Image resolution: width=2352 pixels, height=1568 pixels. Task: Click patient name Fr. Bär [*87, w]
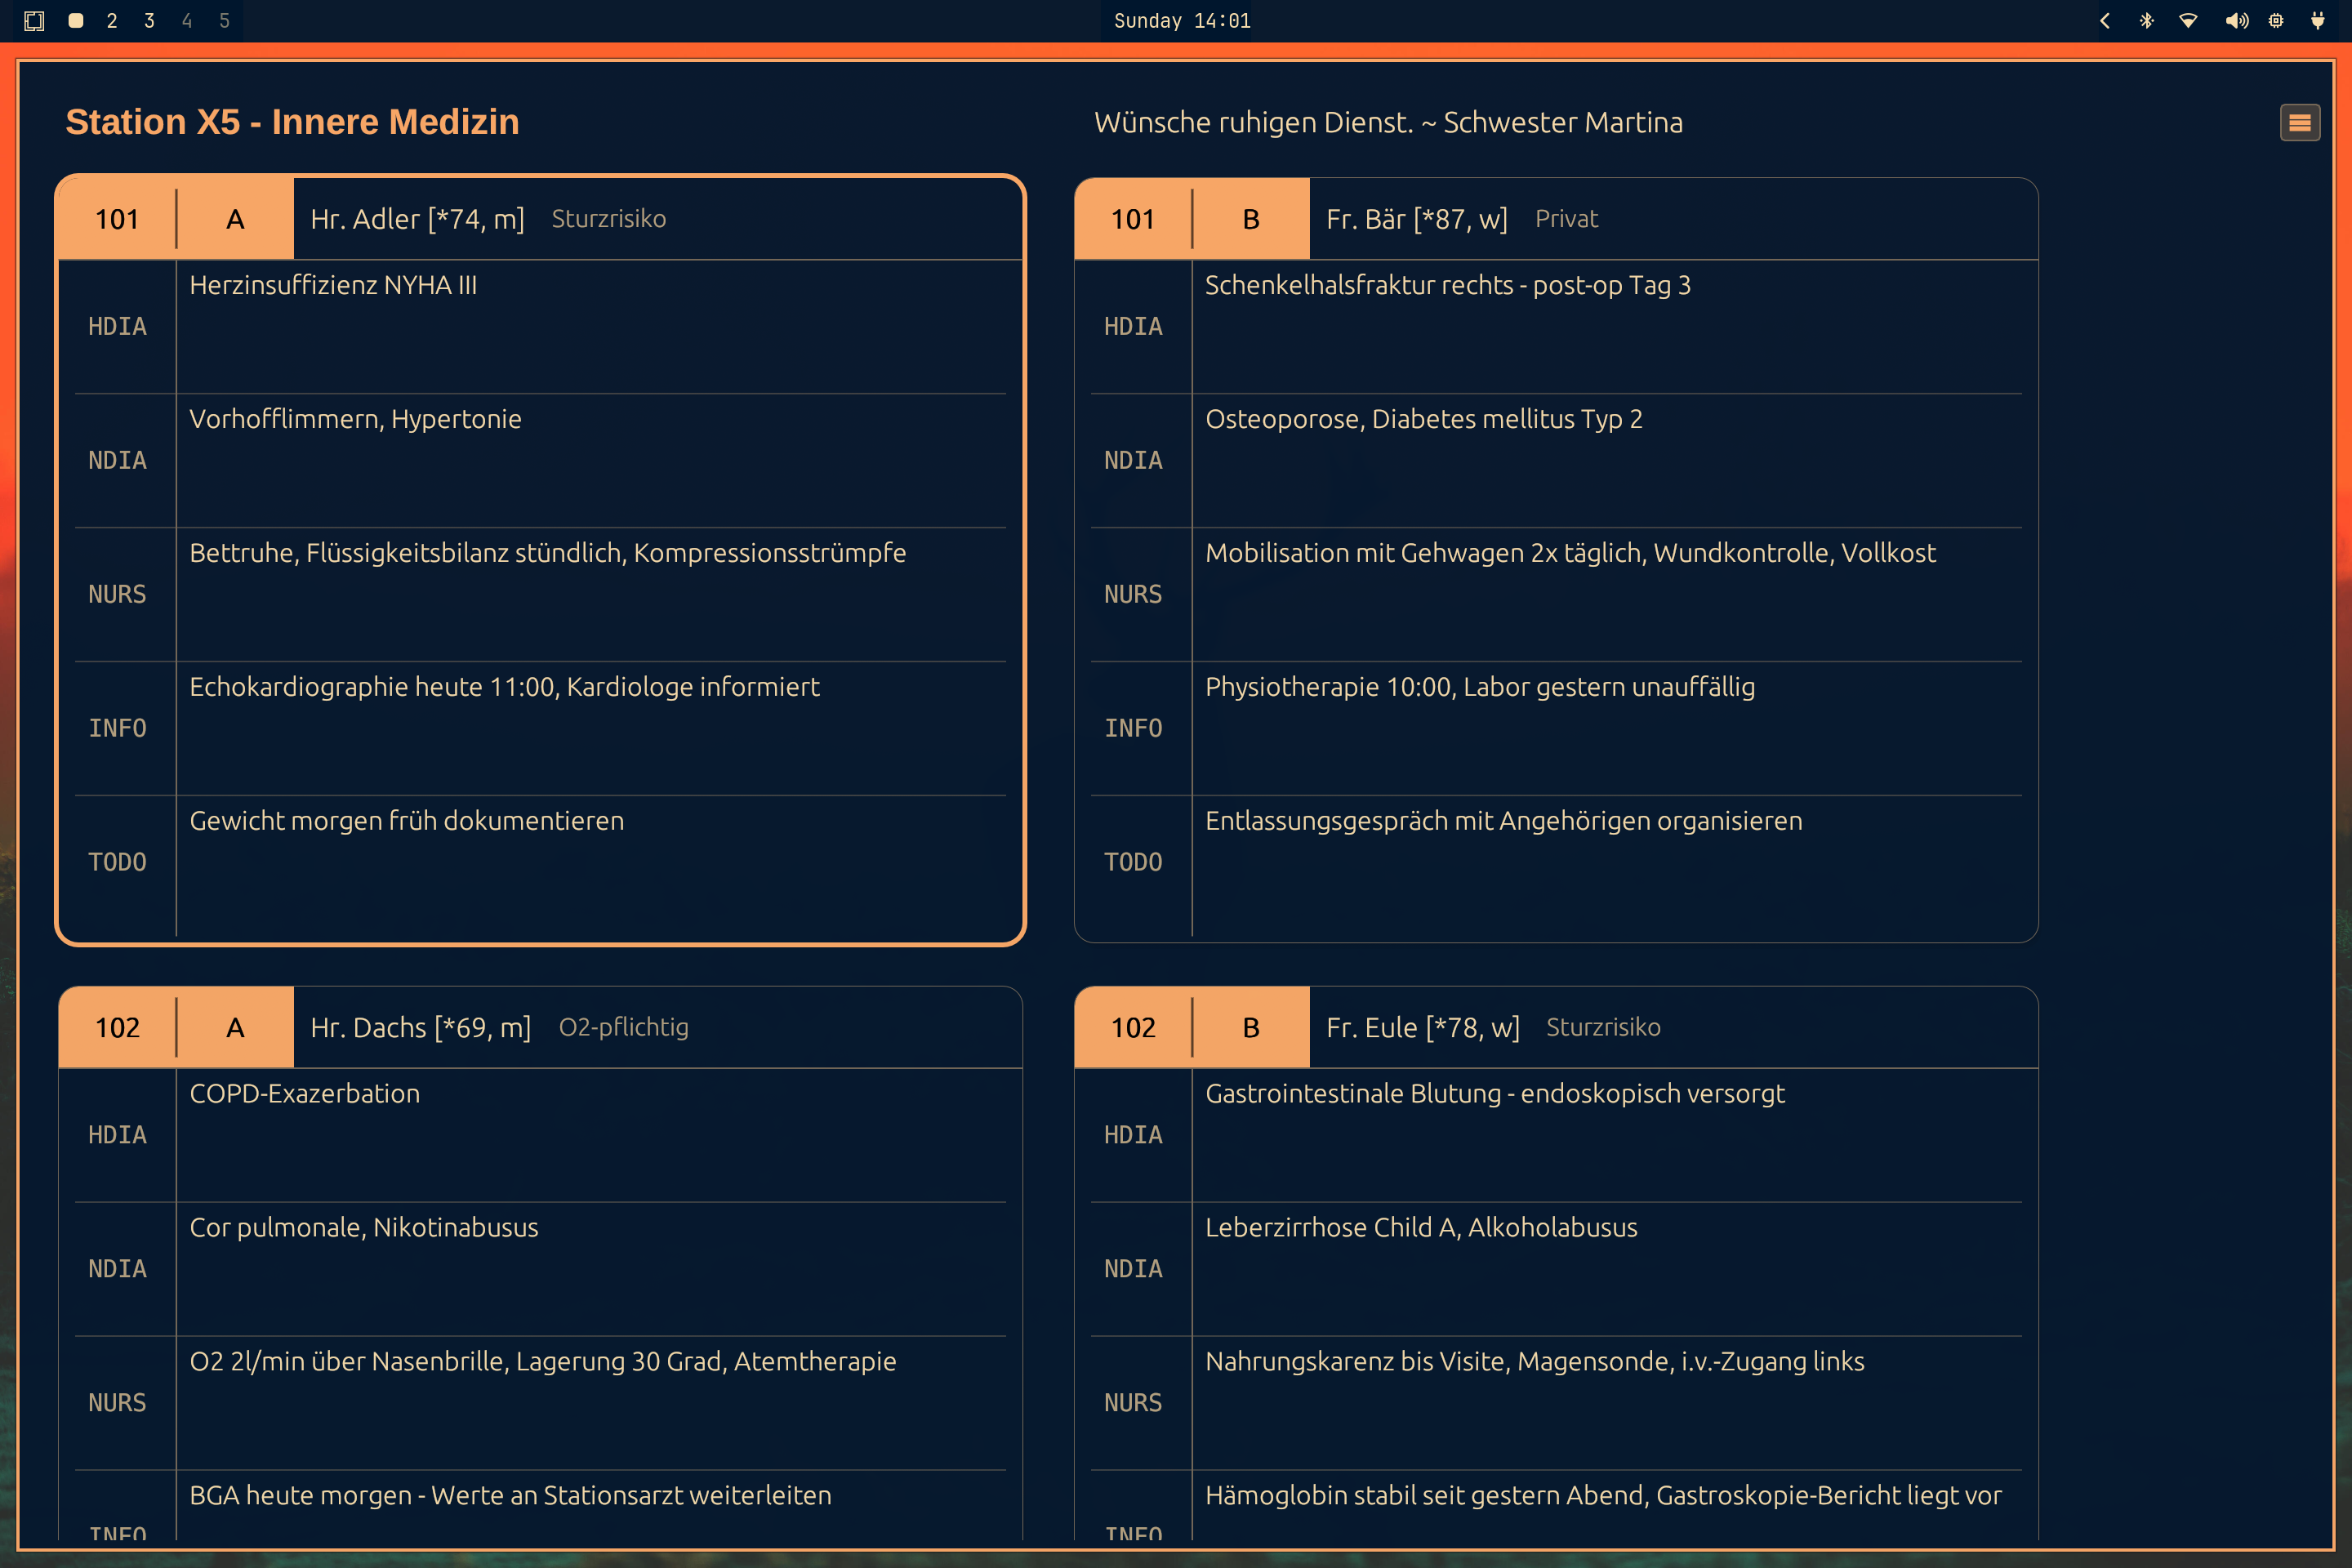[x=1417, y=219]
